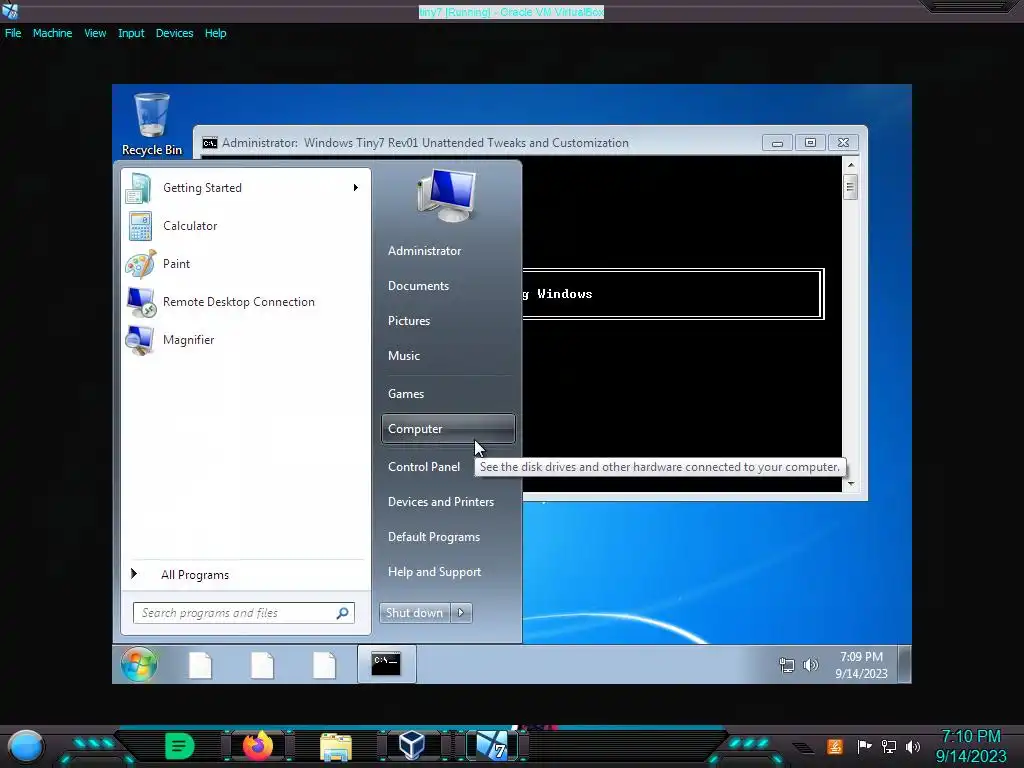Maximize the Administrator command prompt window

click(810, 143)
